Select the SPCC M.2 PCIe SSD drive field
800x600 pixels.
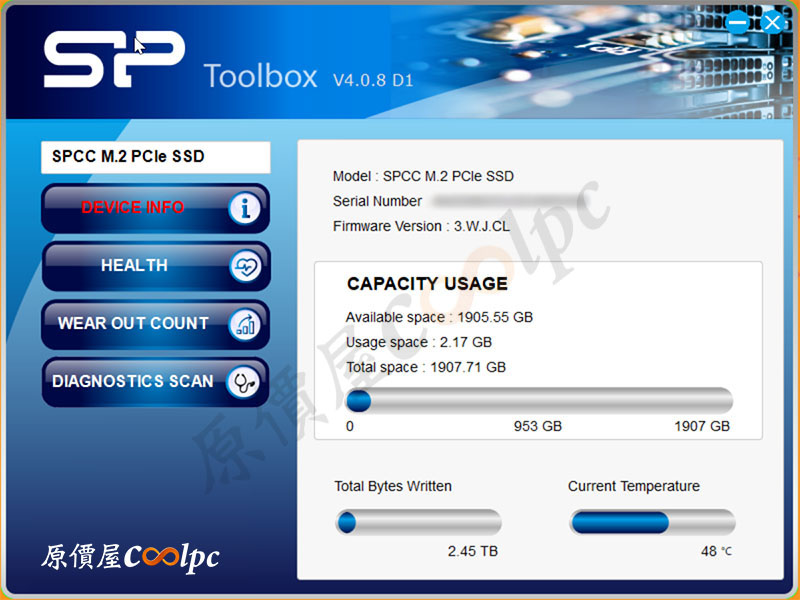[156, 157]
